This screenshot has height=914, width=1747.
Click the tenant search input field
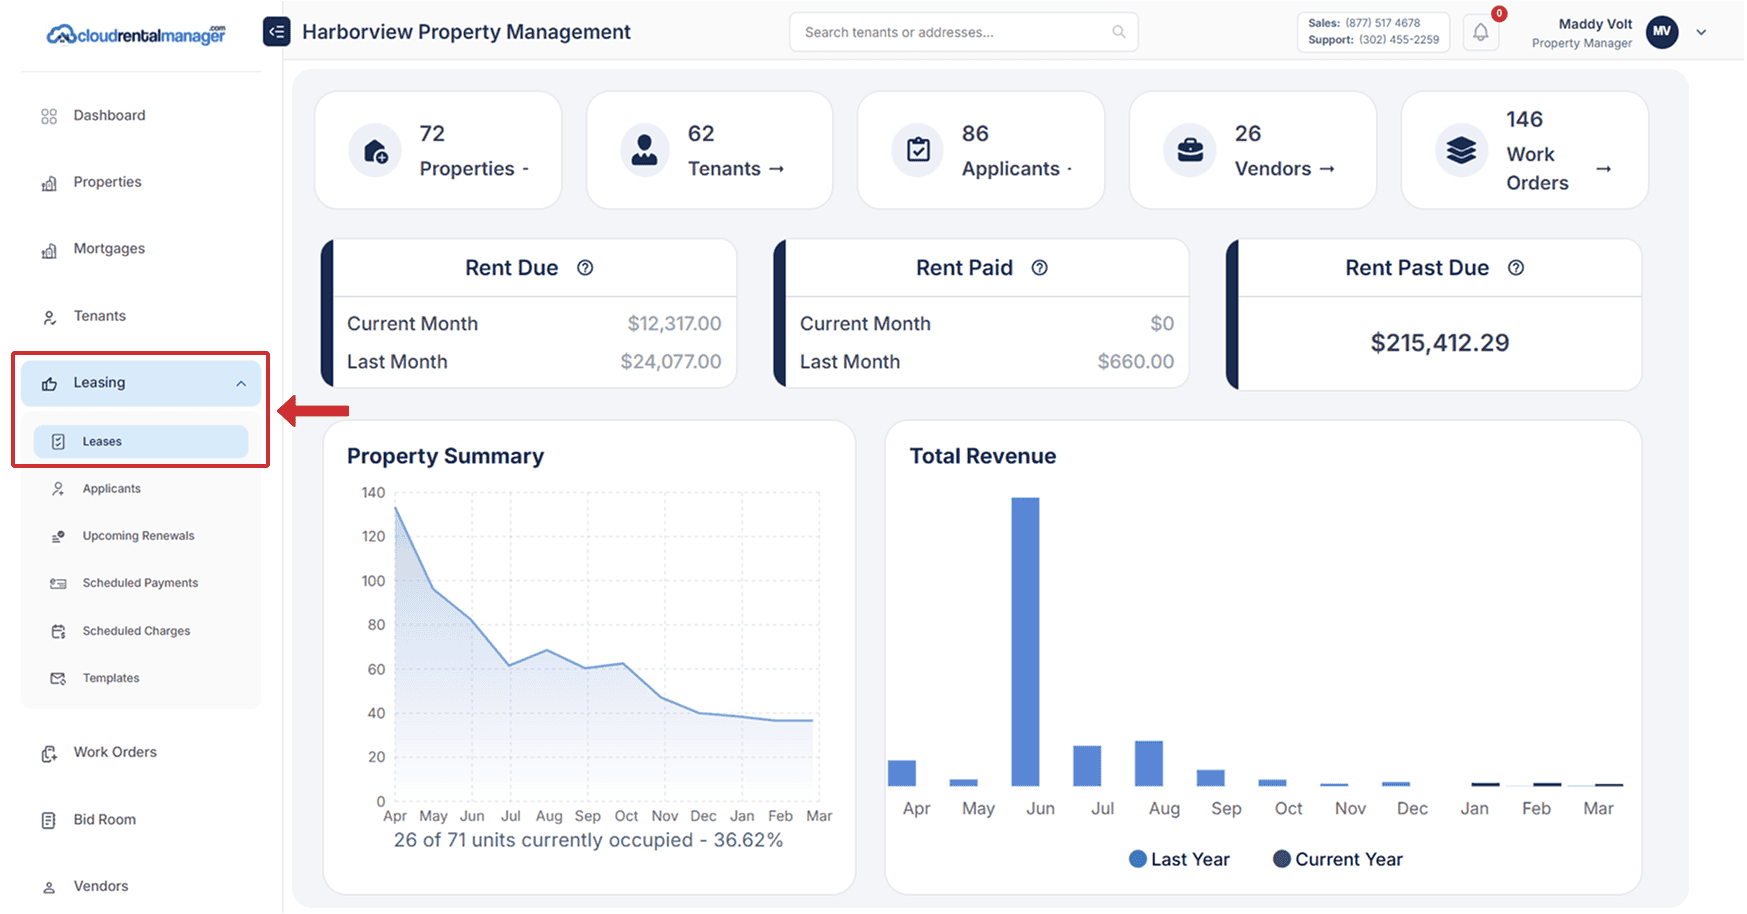(950, 32)
